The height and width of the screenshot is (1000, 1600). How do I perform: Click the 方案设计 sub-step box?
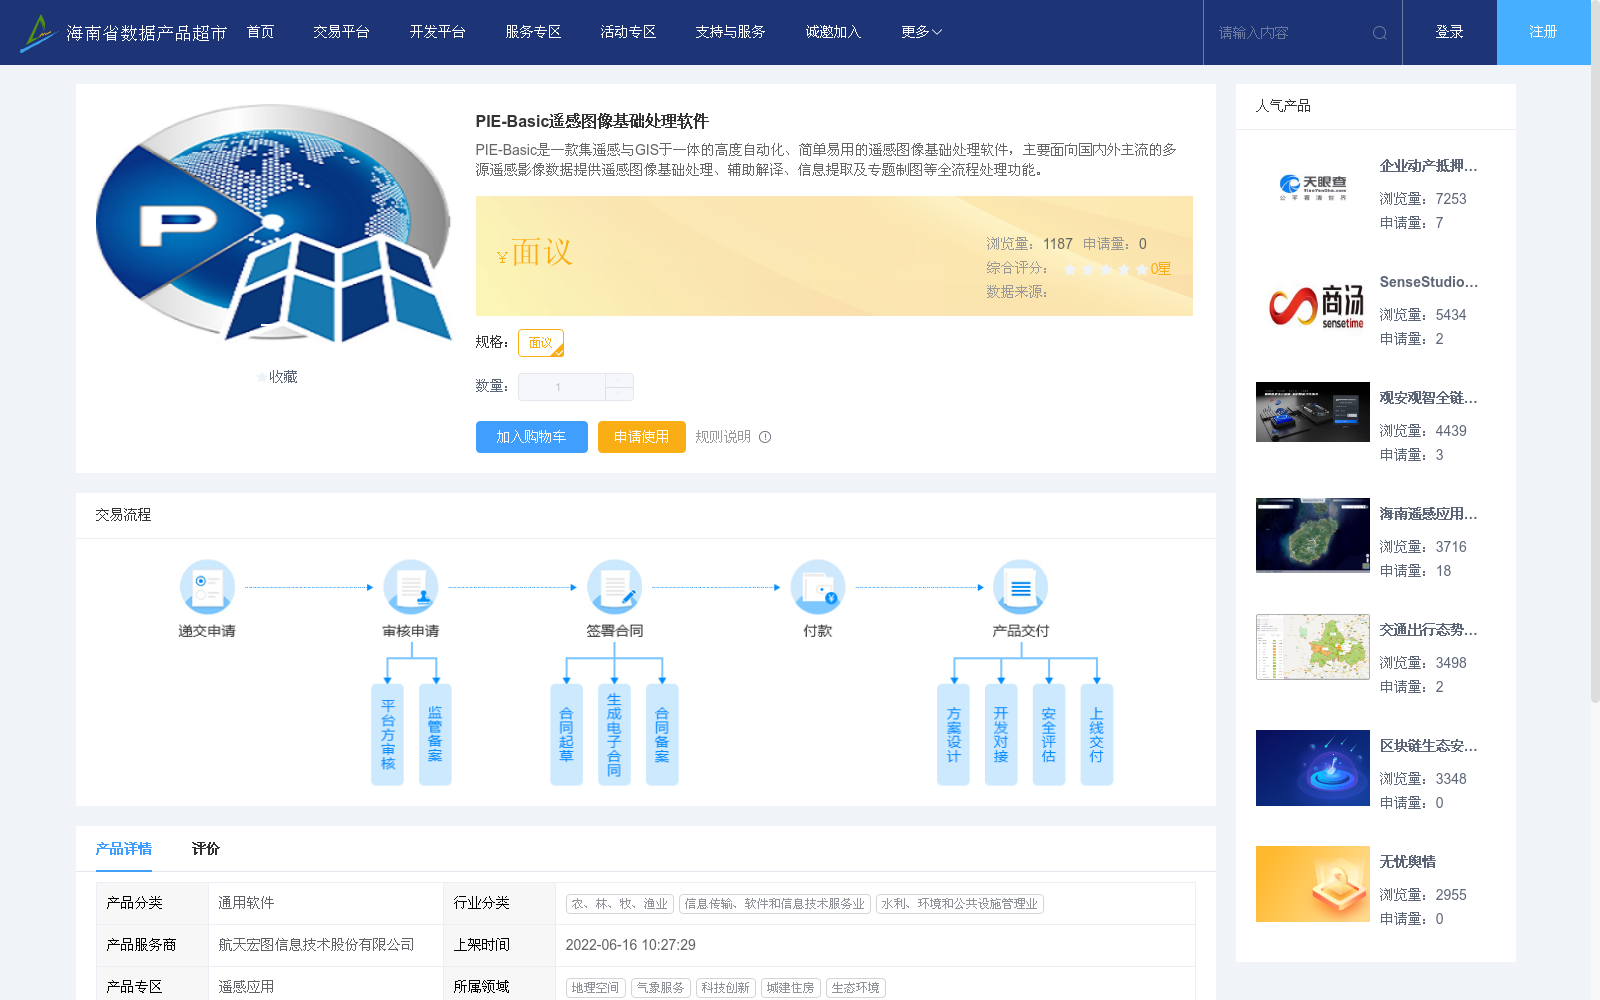953,734
